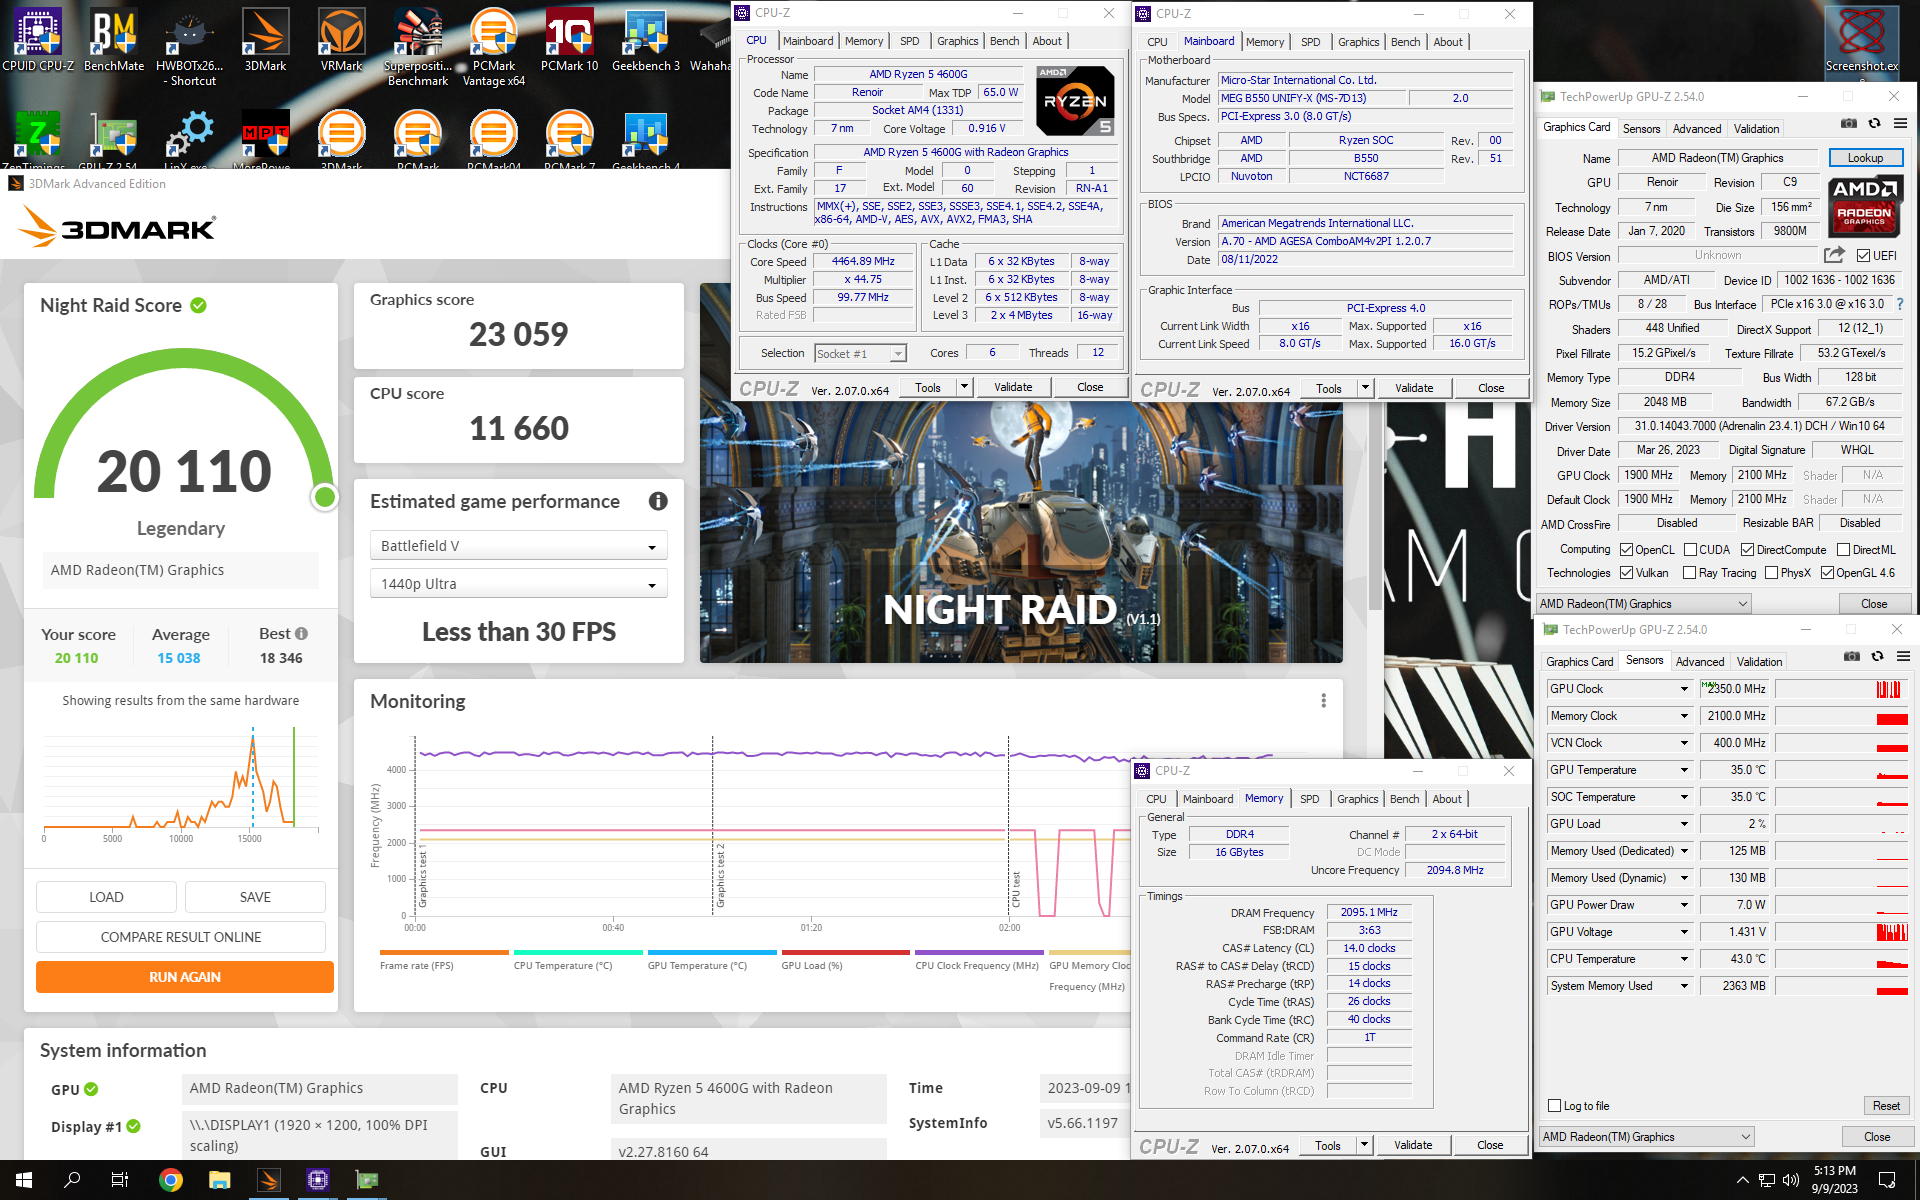Image resolution: width=1920 pixels, height=1200 pixels.
Task: Toggle Ray Tracing checkbox
Action: 1689,573
